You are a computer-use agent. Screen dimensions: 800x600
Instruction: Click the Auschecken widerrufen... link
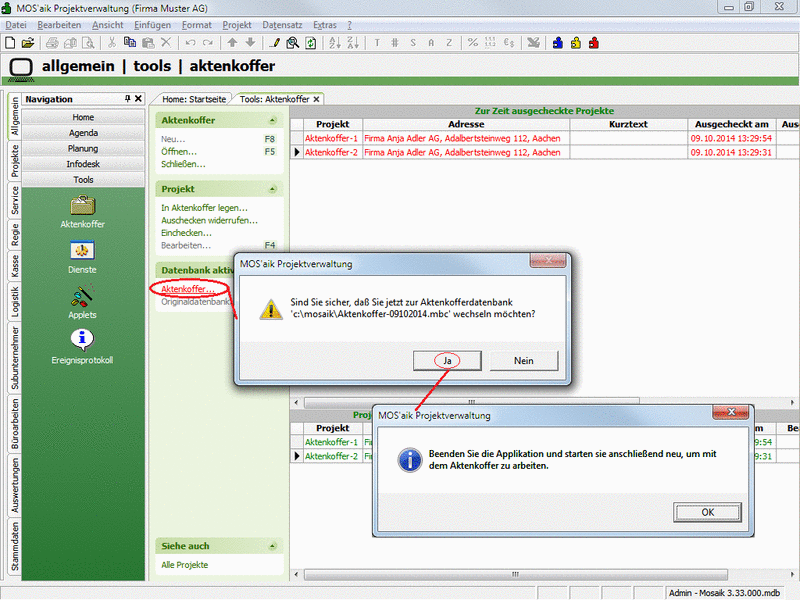209,220
